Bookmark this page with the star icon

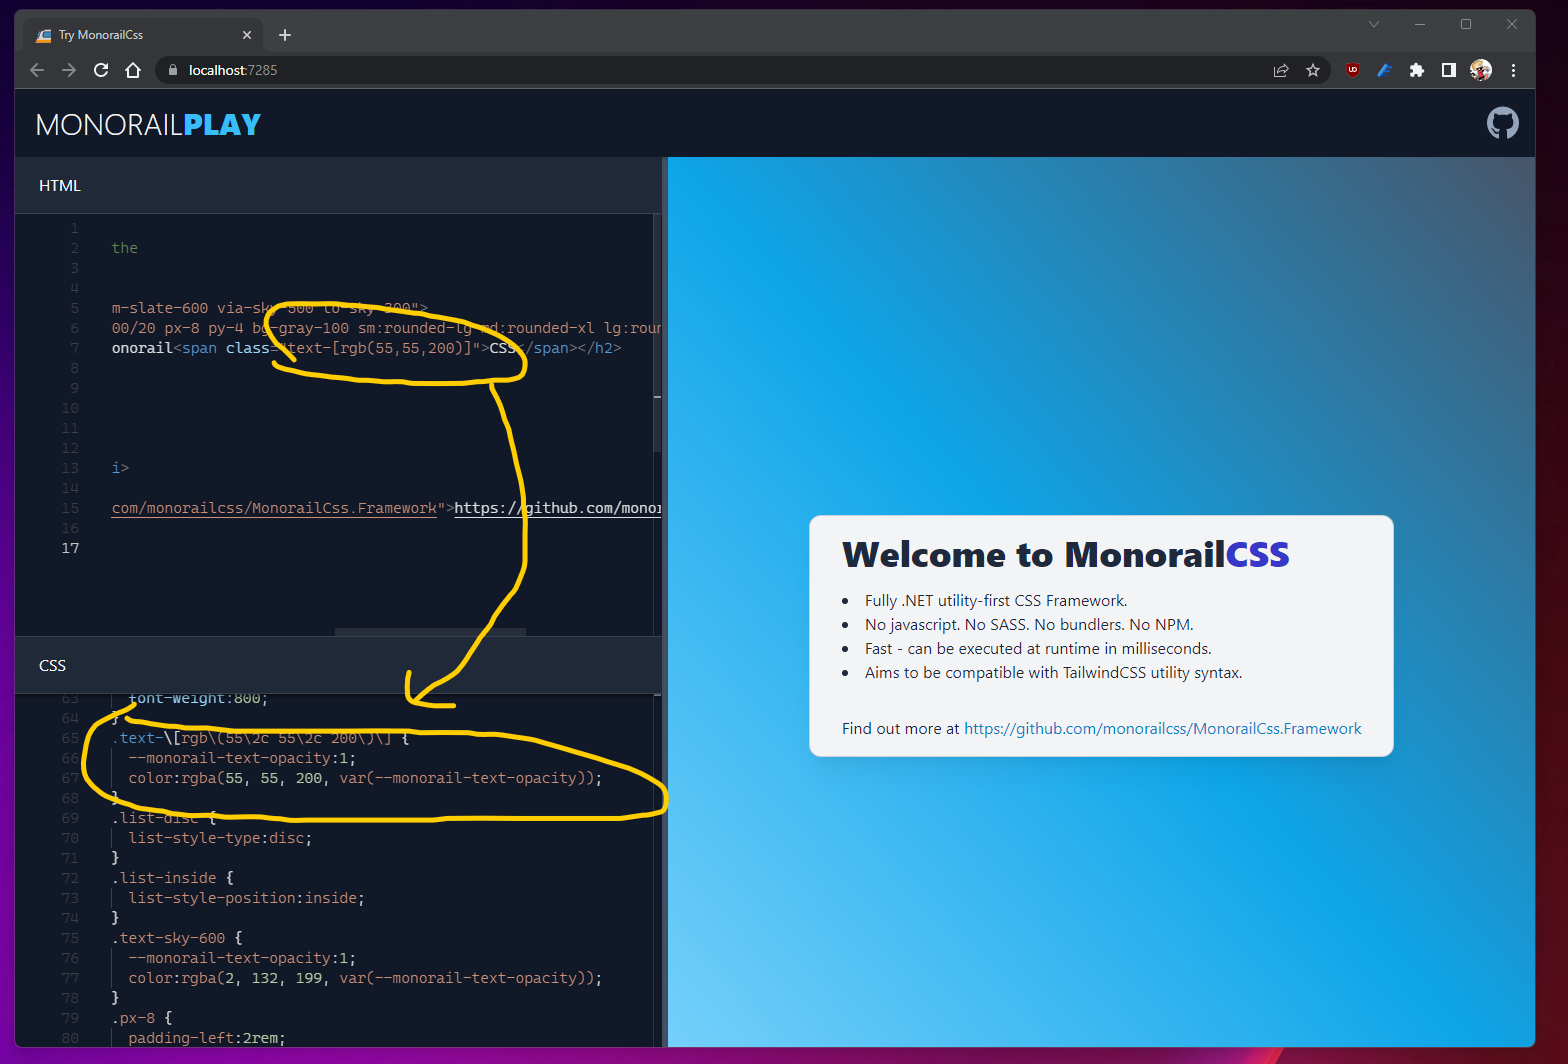click(x=1313, y=70)
